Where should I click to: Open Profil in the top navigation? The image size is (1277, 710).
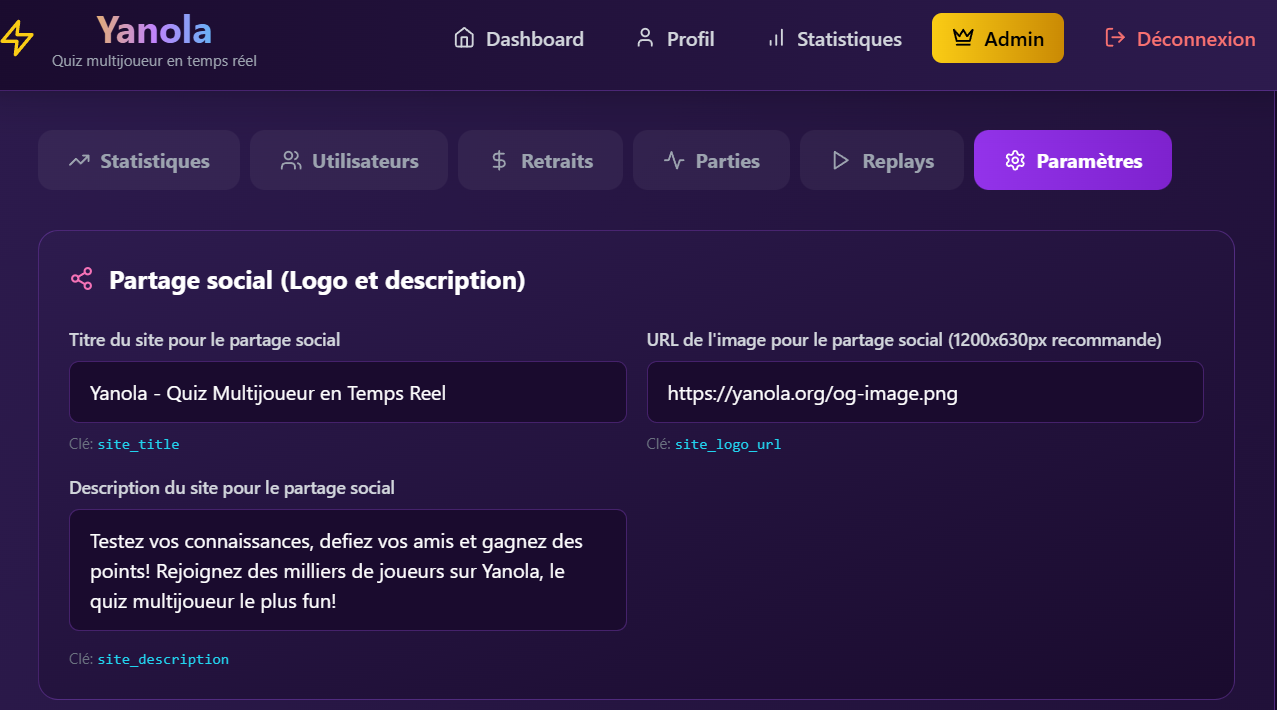[x=690, y=39]
